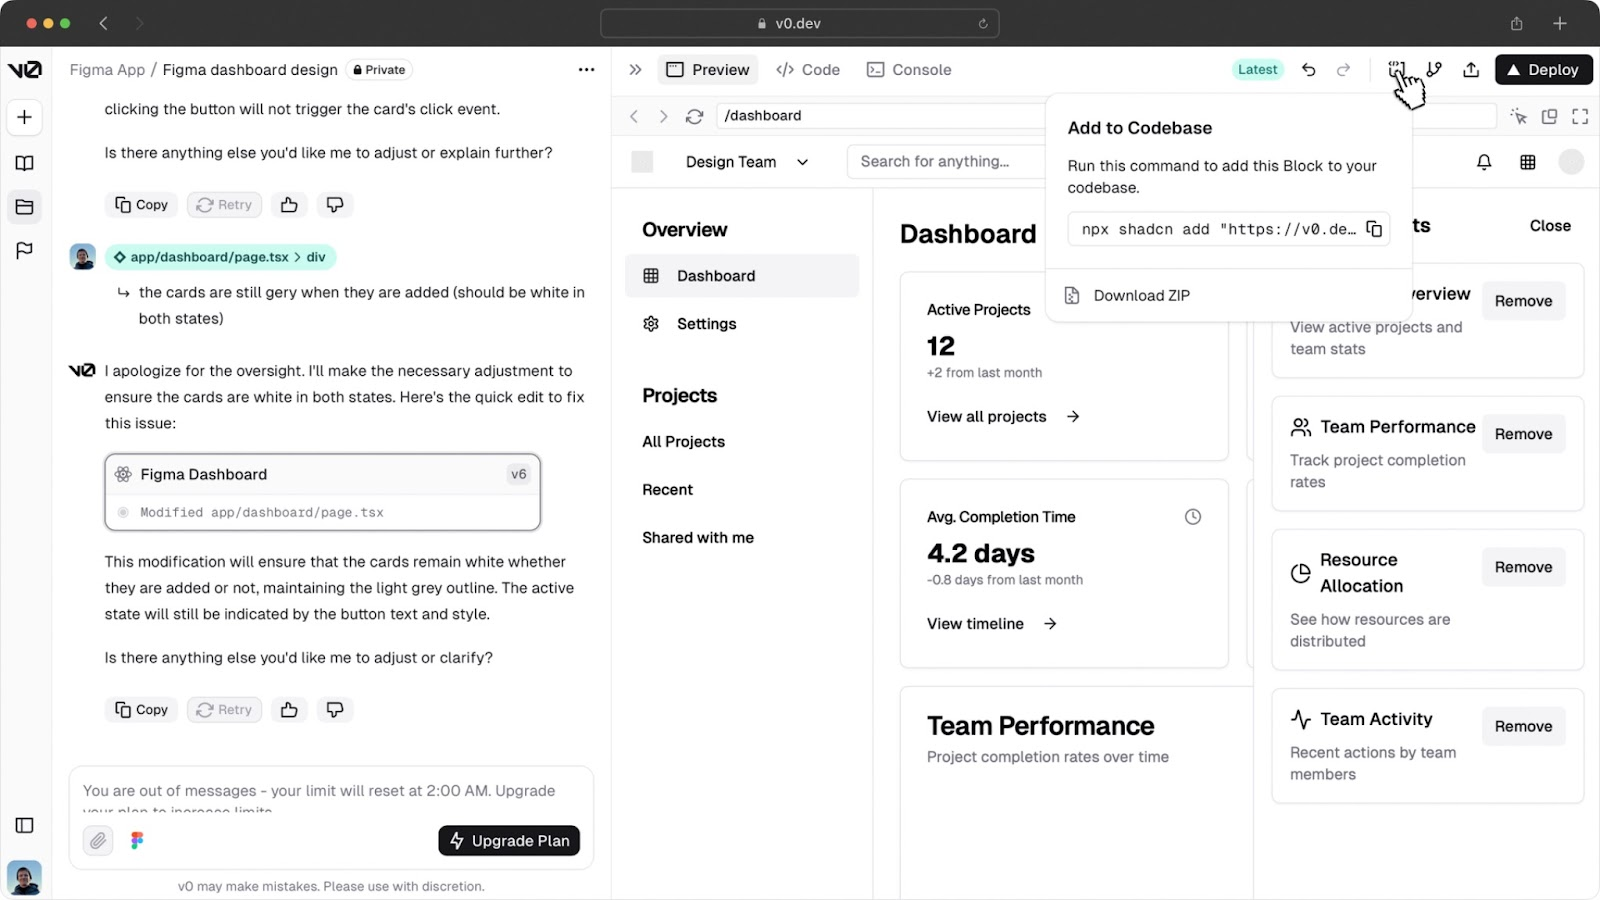1600x900 pixels.
Task: Undo the last version change
Action: point(1308,70)
